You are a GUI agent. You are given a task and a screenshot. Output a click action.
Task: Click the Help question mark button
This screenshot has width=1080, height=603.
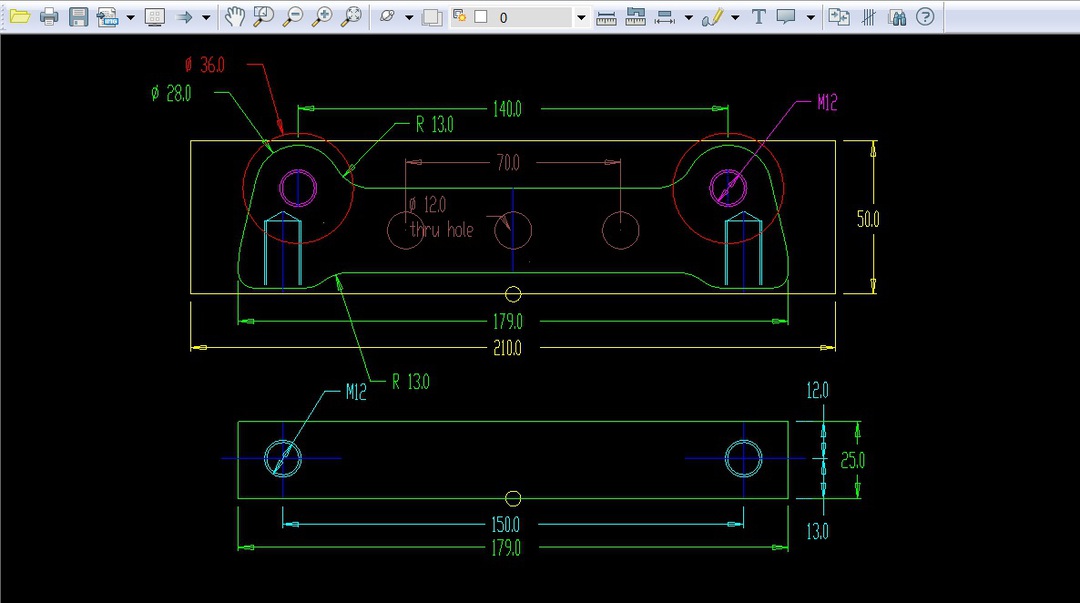coord(922,17)
